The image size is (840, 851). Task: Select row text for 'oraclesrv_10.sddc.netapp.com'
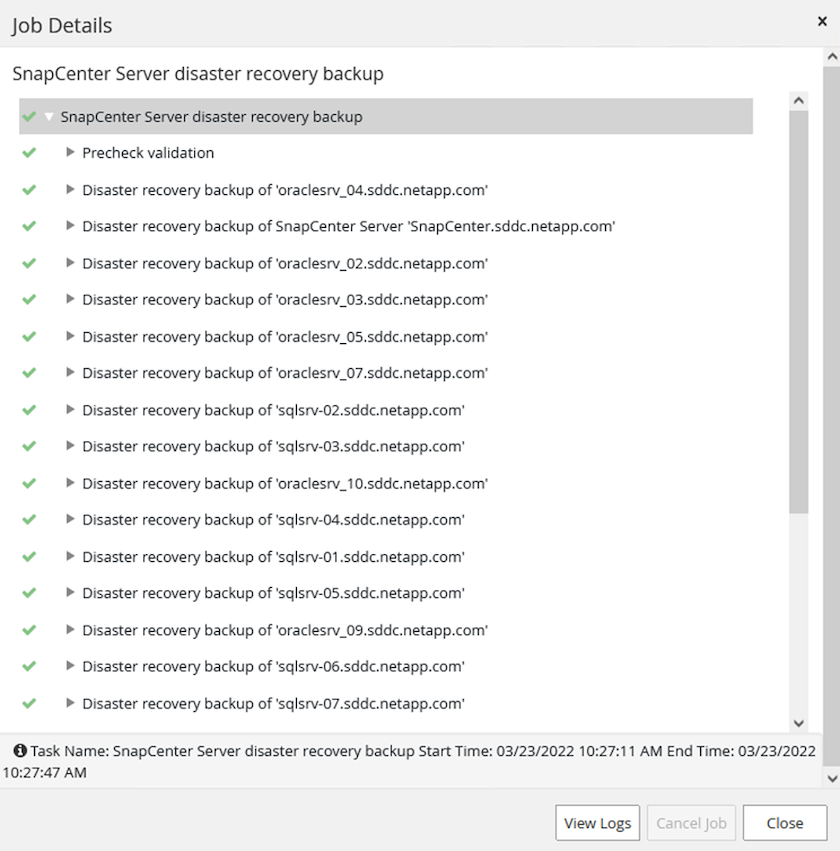(285, 483)
